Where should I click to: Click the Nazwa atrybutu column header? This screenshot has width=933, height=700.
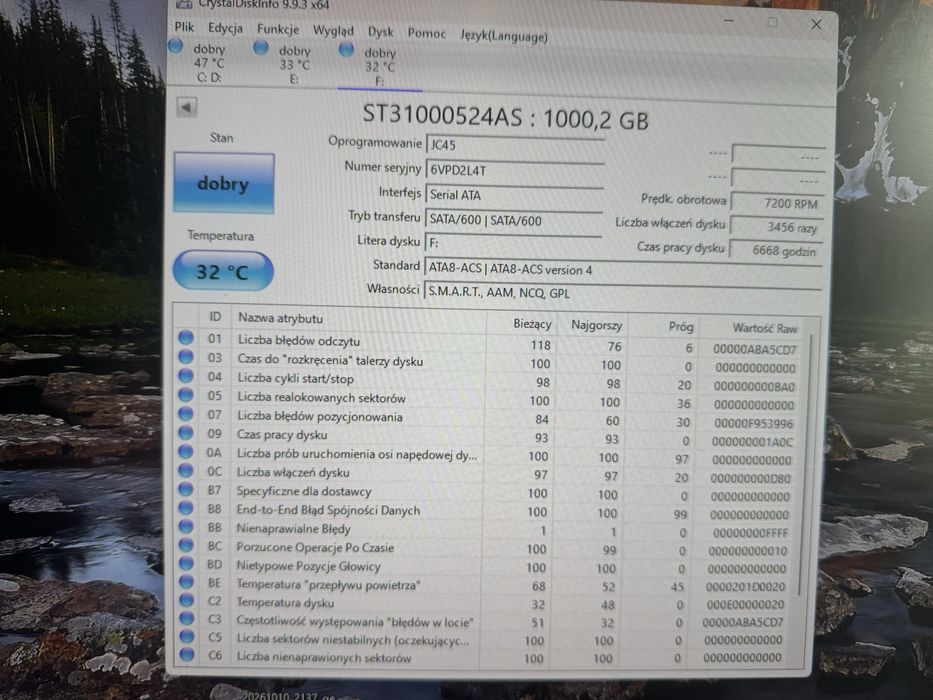(359, 319)
